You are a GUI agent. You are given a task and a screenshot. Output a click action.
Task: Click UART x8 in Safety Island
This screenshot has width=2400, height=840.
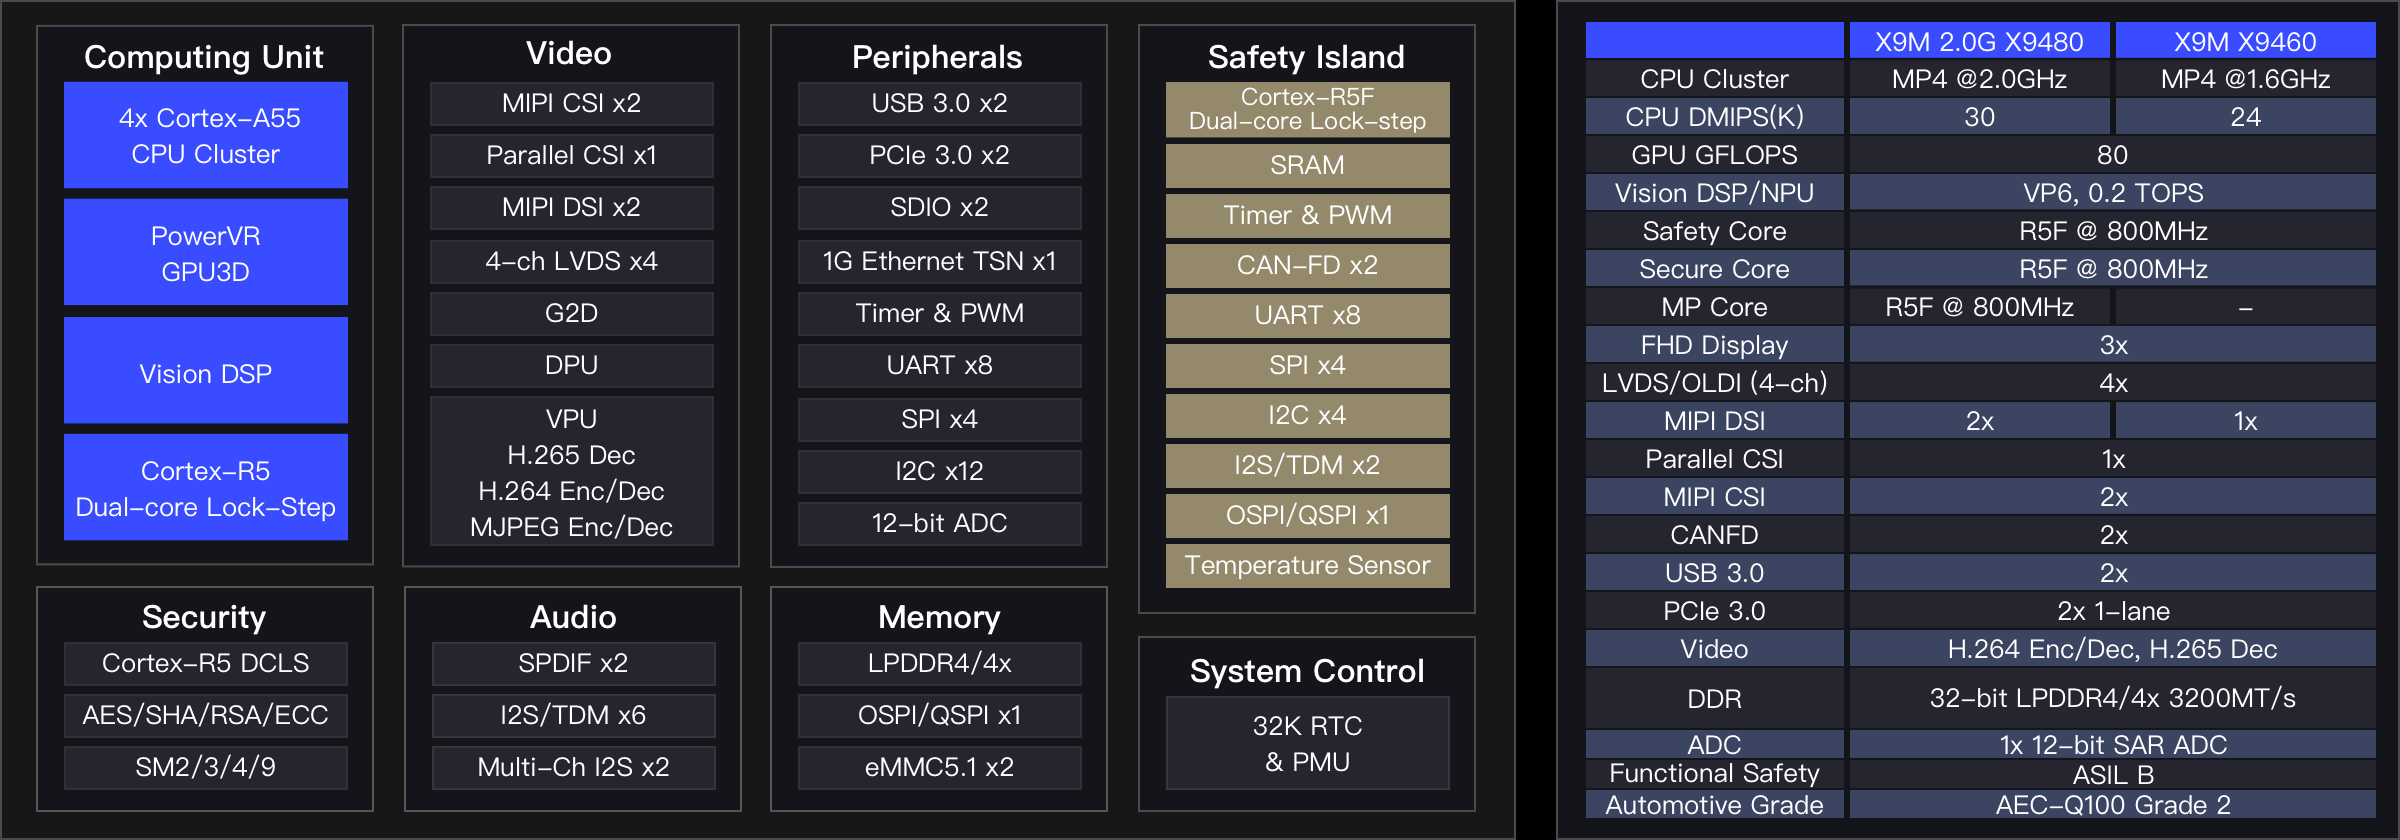pos(1308,316)
